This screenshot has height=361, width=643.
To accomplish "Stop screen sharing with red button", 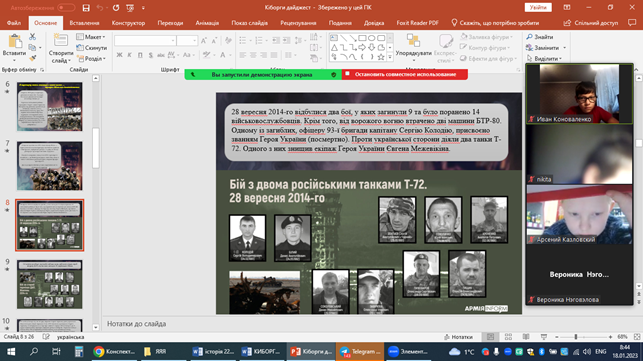I will [x=404, y=74].
